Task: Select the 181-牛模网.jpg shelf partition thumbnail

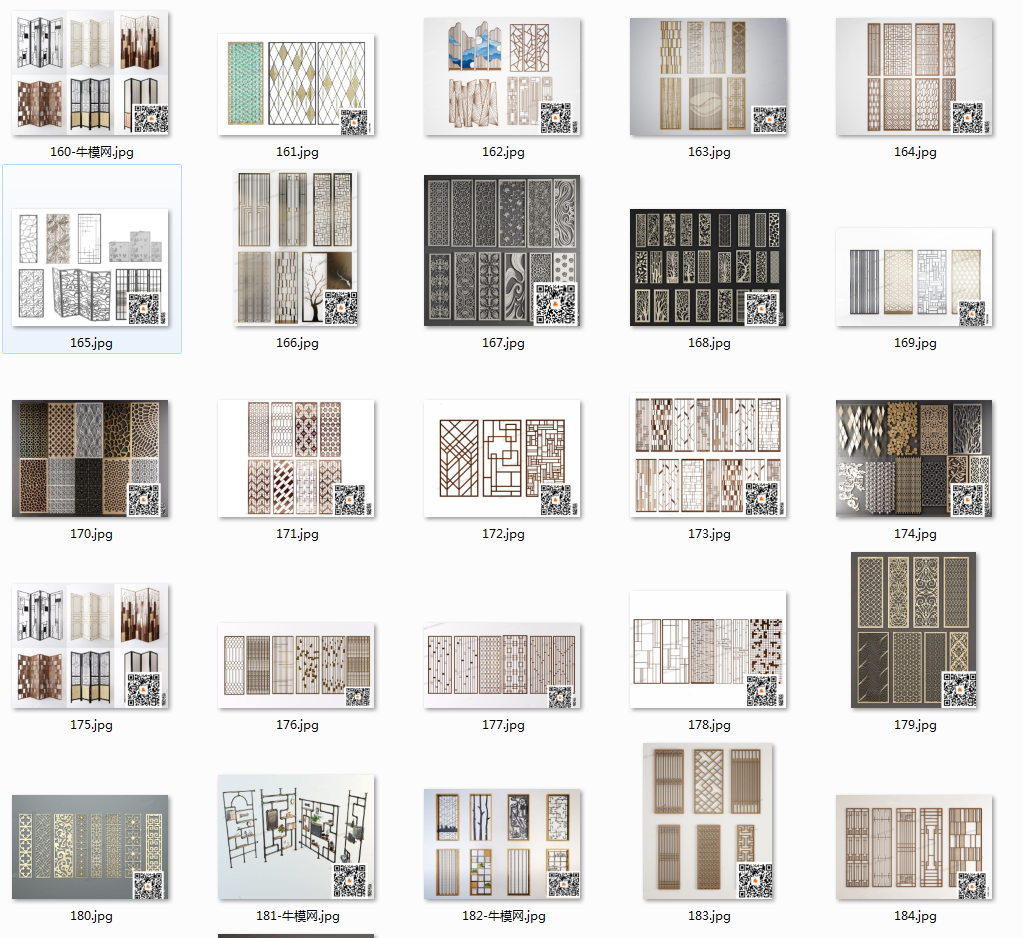Action: click(x=296, y=838)
